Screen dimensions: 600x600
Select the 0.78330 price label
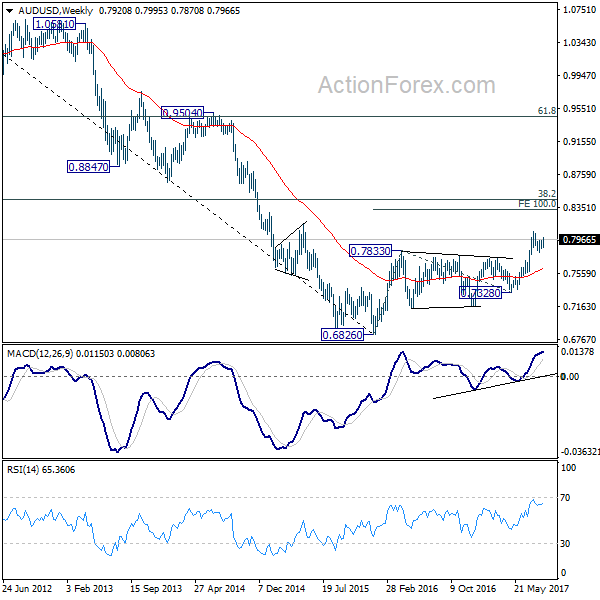pos(370,251)
